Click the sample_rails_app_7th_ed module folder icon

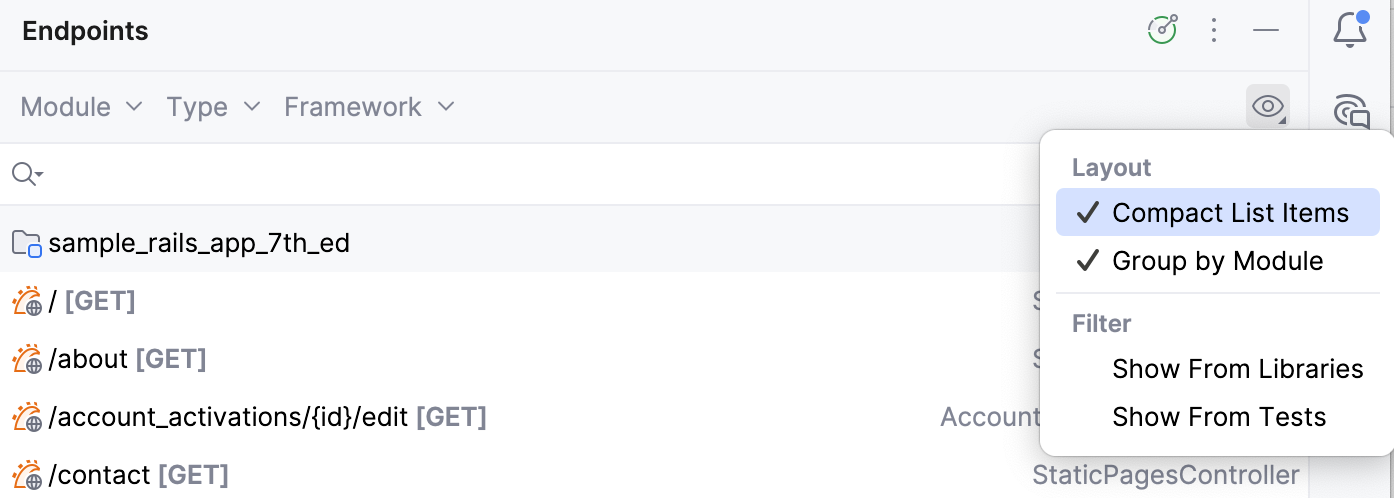coord(27,243)
